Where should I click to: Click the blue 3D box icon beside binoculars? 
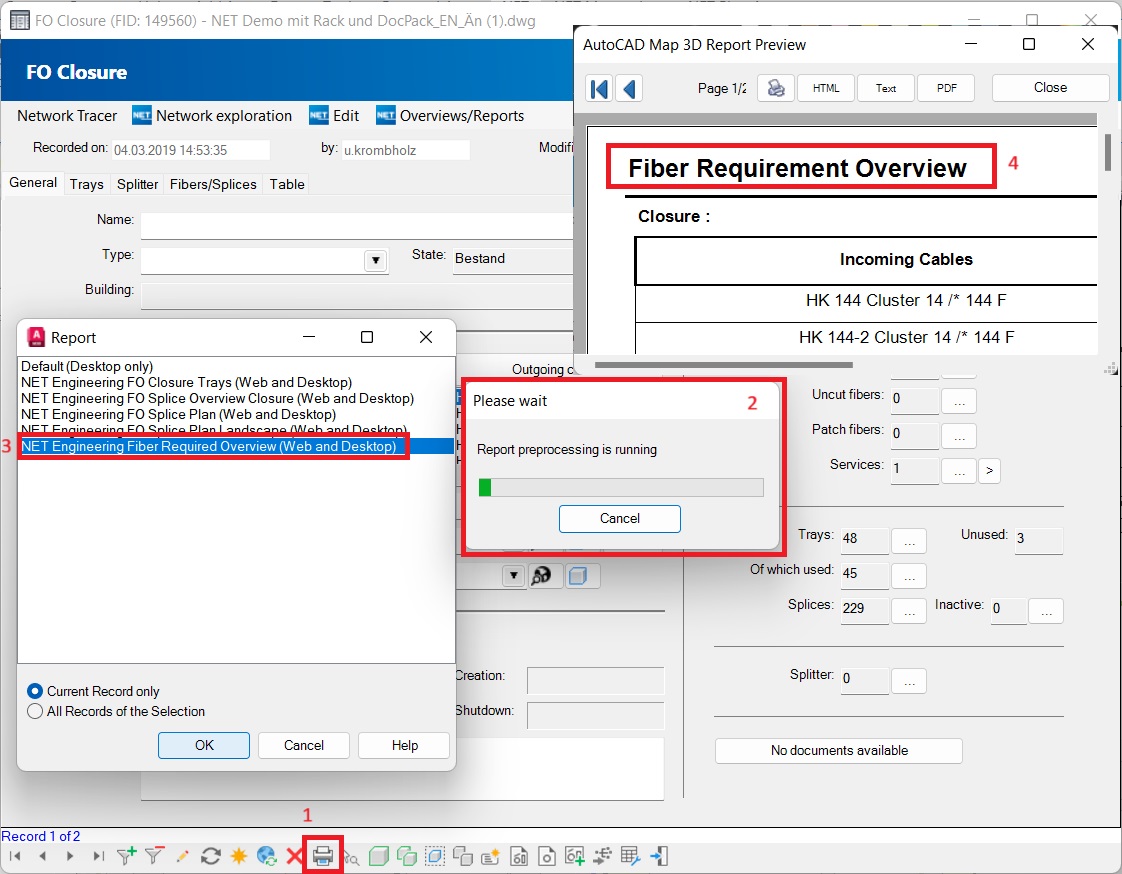[x=578, y=576]
